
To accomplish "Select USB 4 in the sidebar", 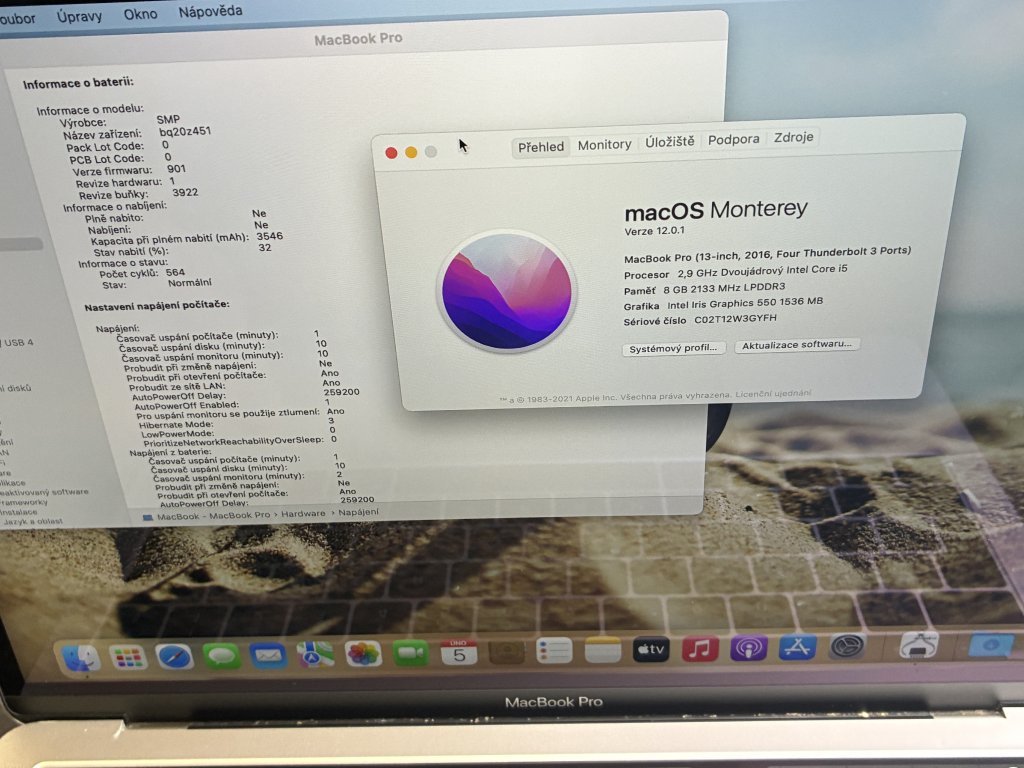I will coord(19,343).
